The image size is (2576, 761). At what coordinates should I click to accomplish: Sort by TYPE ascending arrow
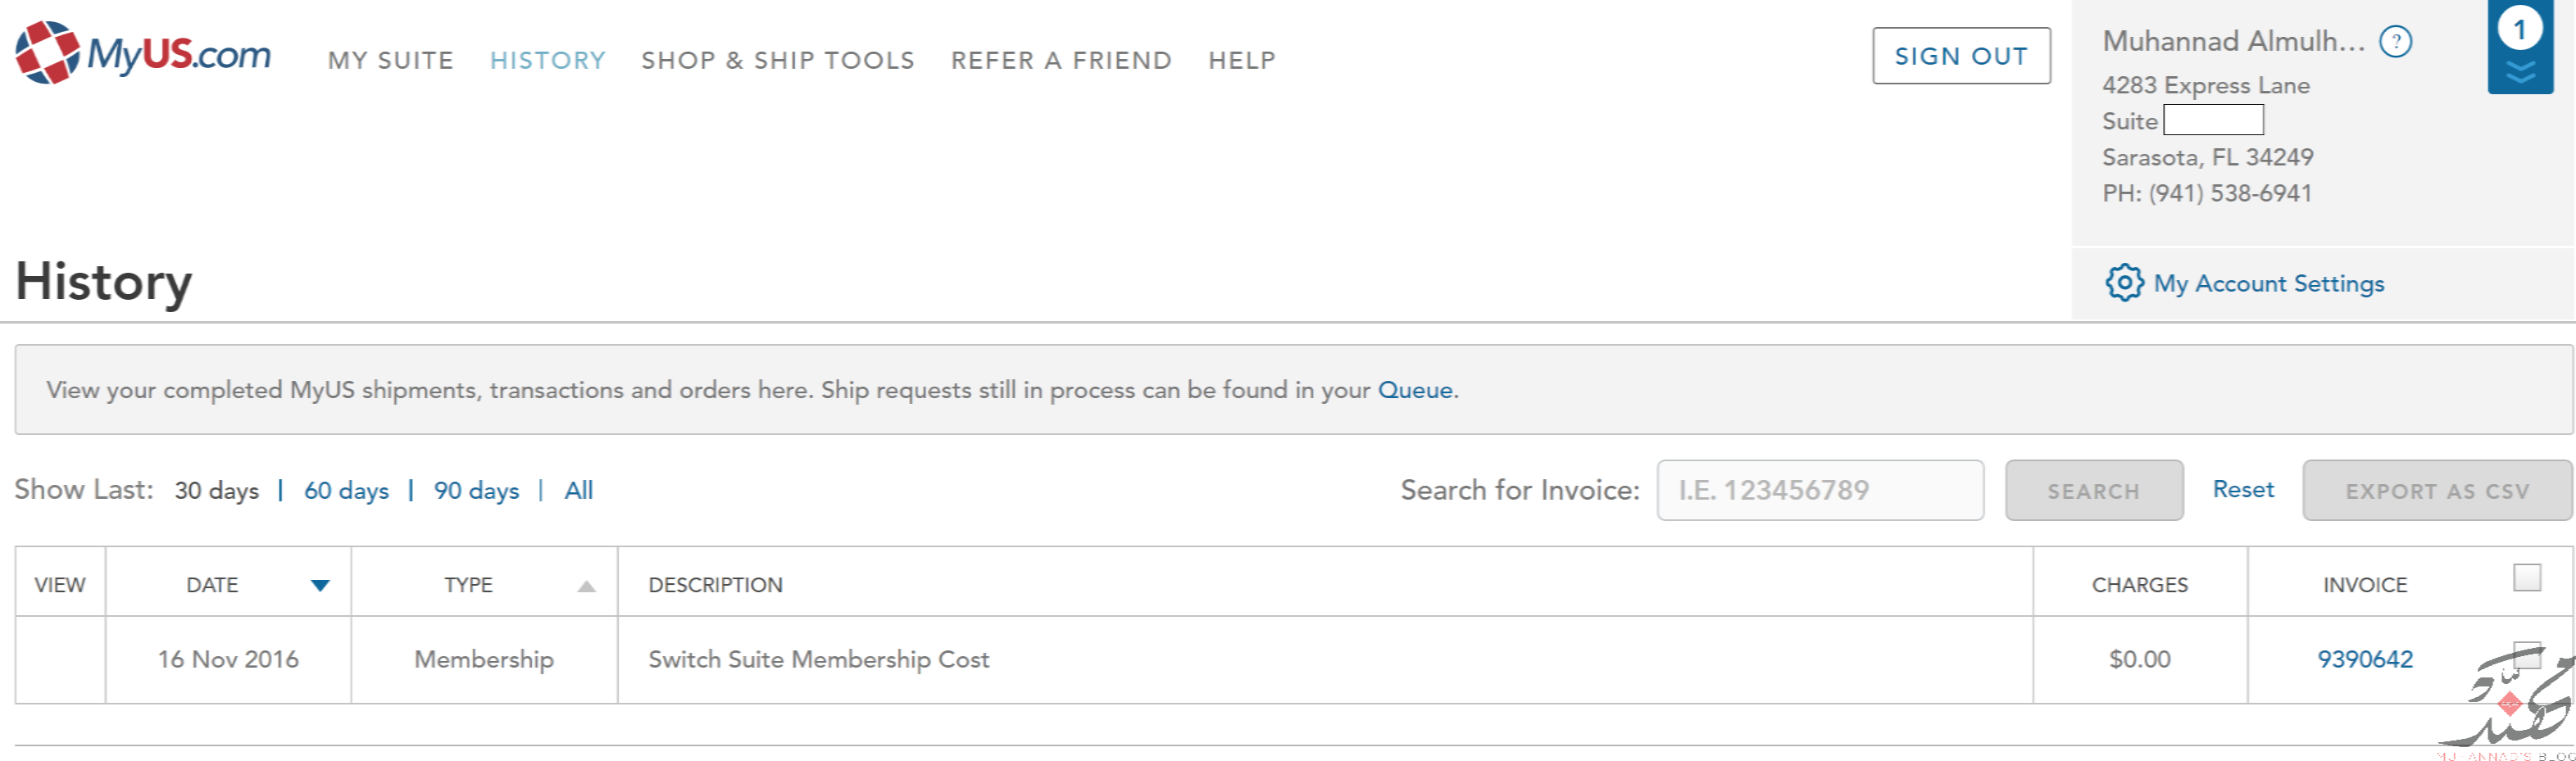[x=587, y=587]
